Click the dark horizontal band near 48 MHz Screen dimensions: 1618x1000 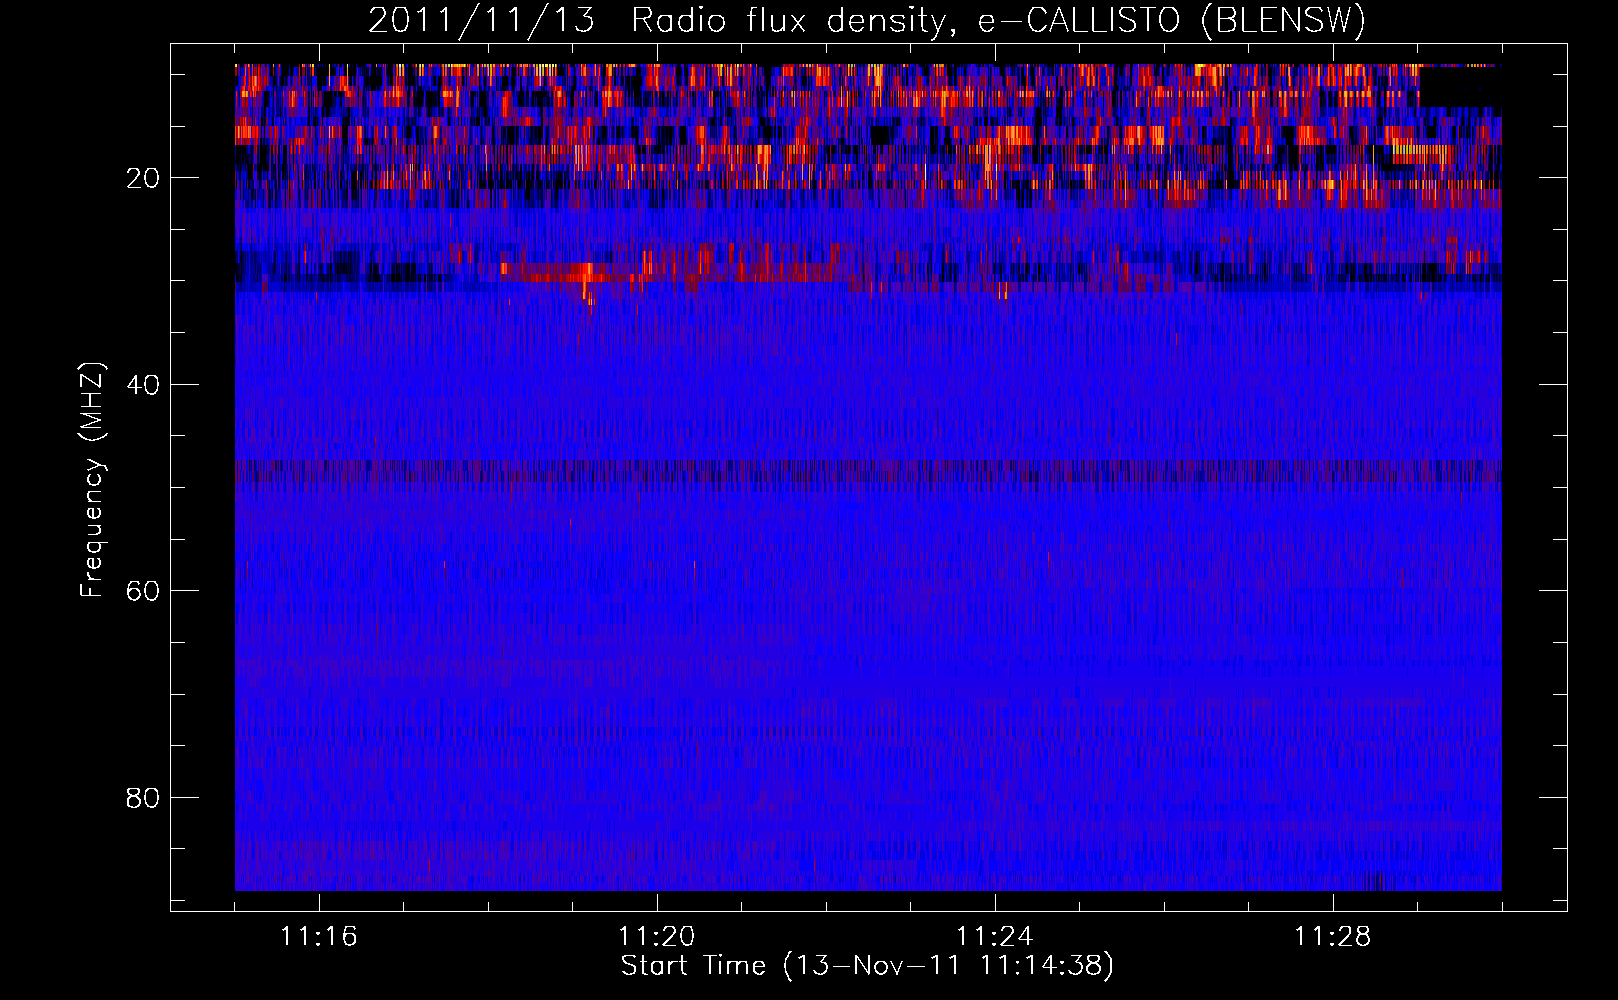click(x=868, y=471)
